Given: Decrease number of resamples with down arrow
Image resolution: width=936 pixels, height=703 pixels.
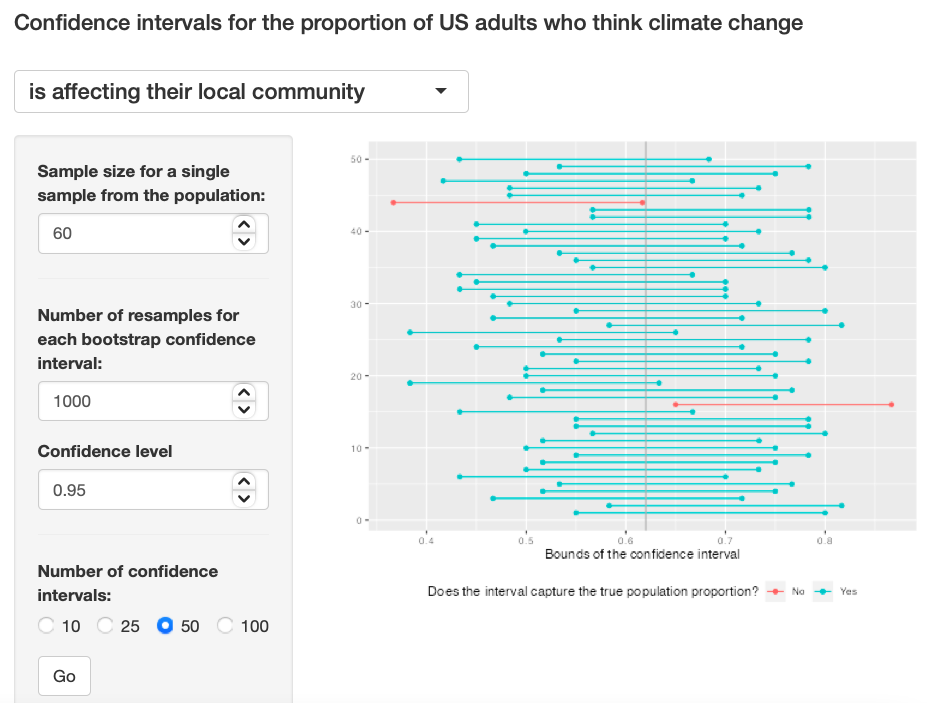Looking at the screenshot, I should [x=244, y=409].
